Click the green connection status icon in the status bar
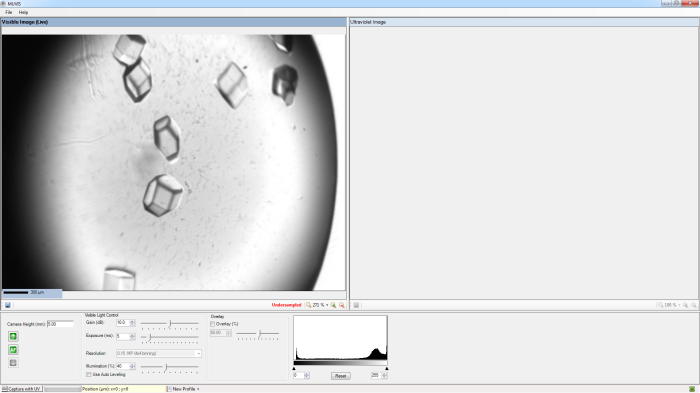The width and height of the screenshot is (700, 393). coord(692,389)
